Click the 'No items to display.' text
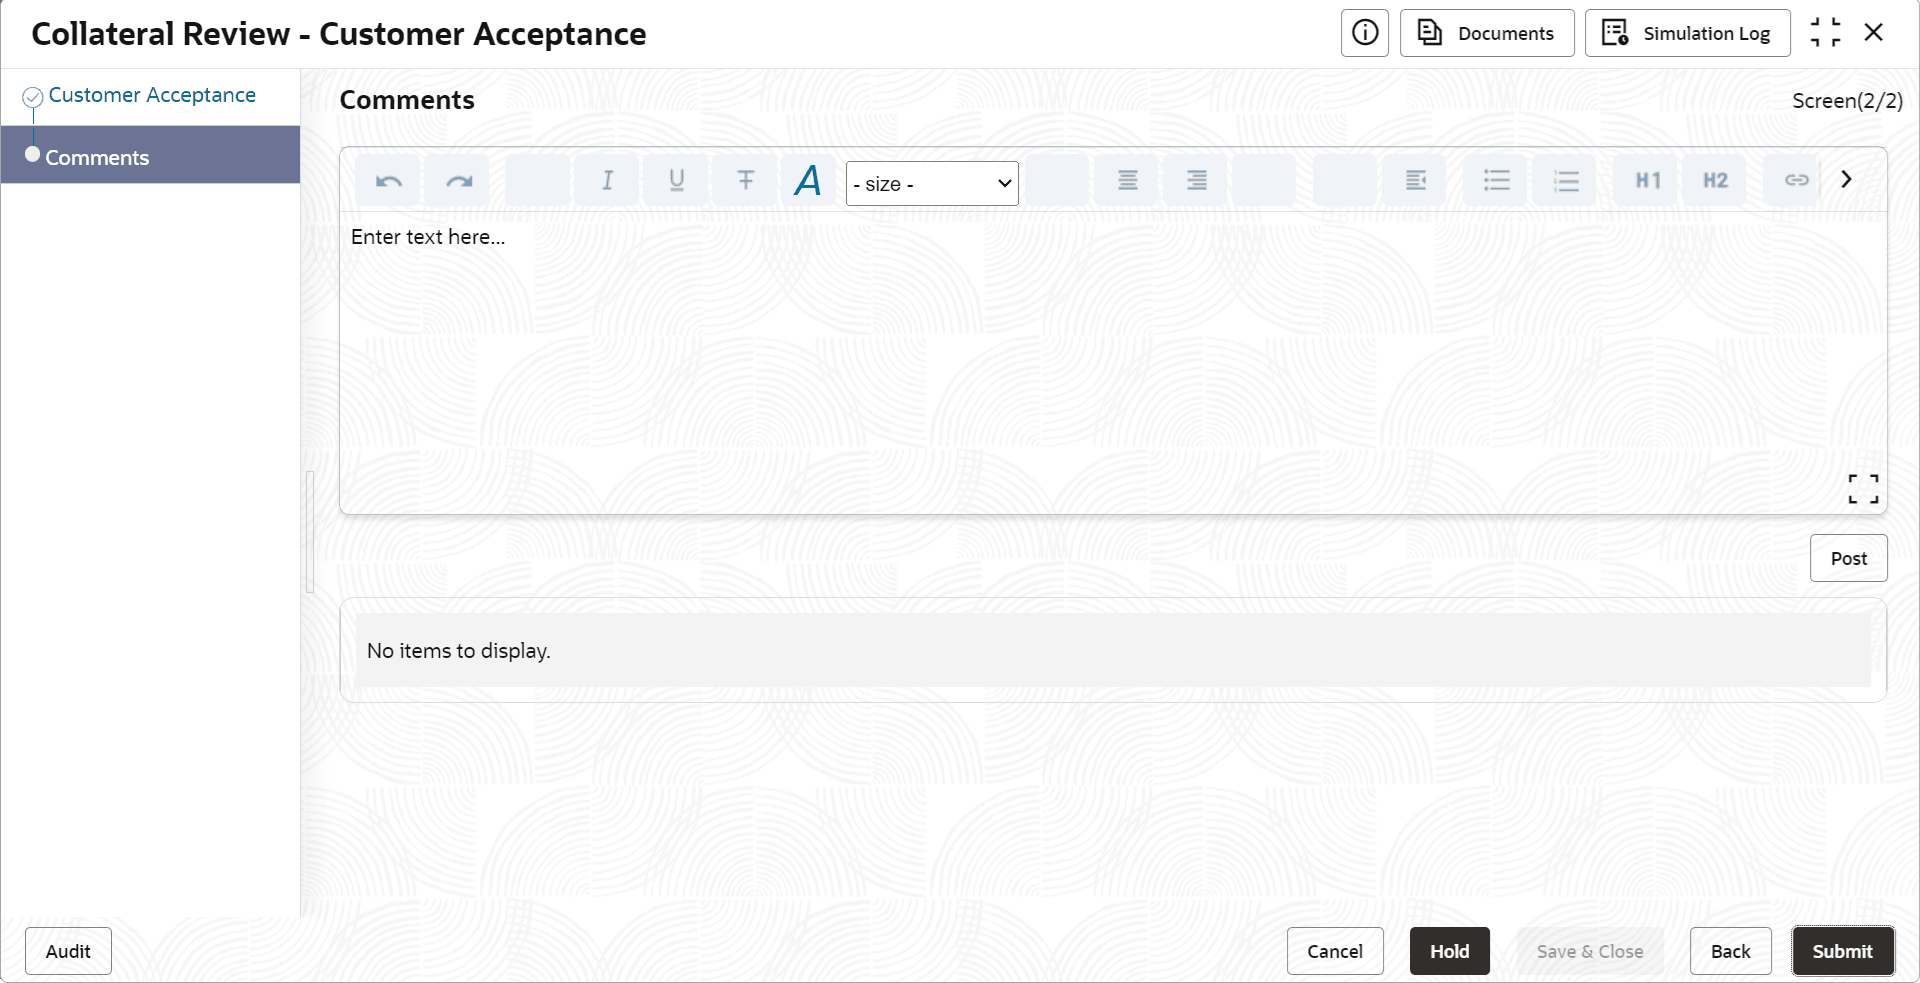The image size is (1920, 983). tap(458, 651)
